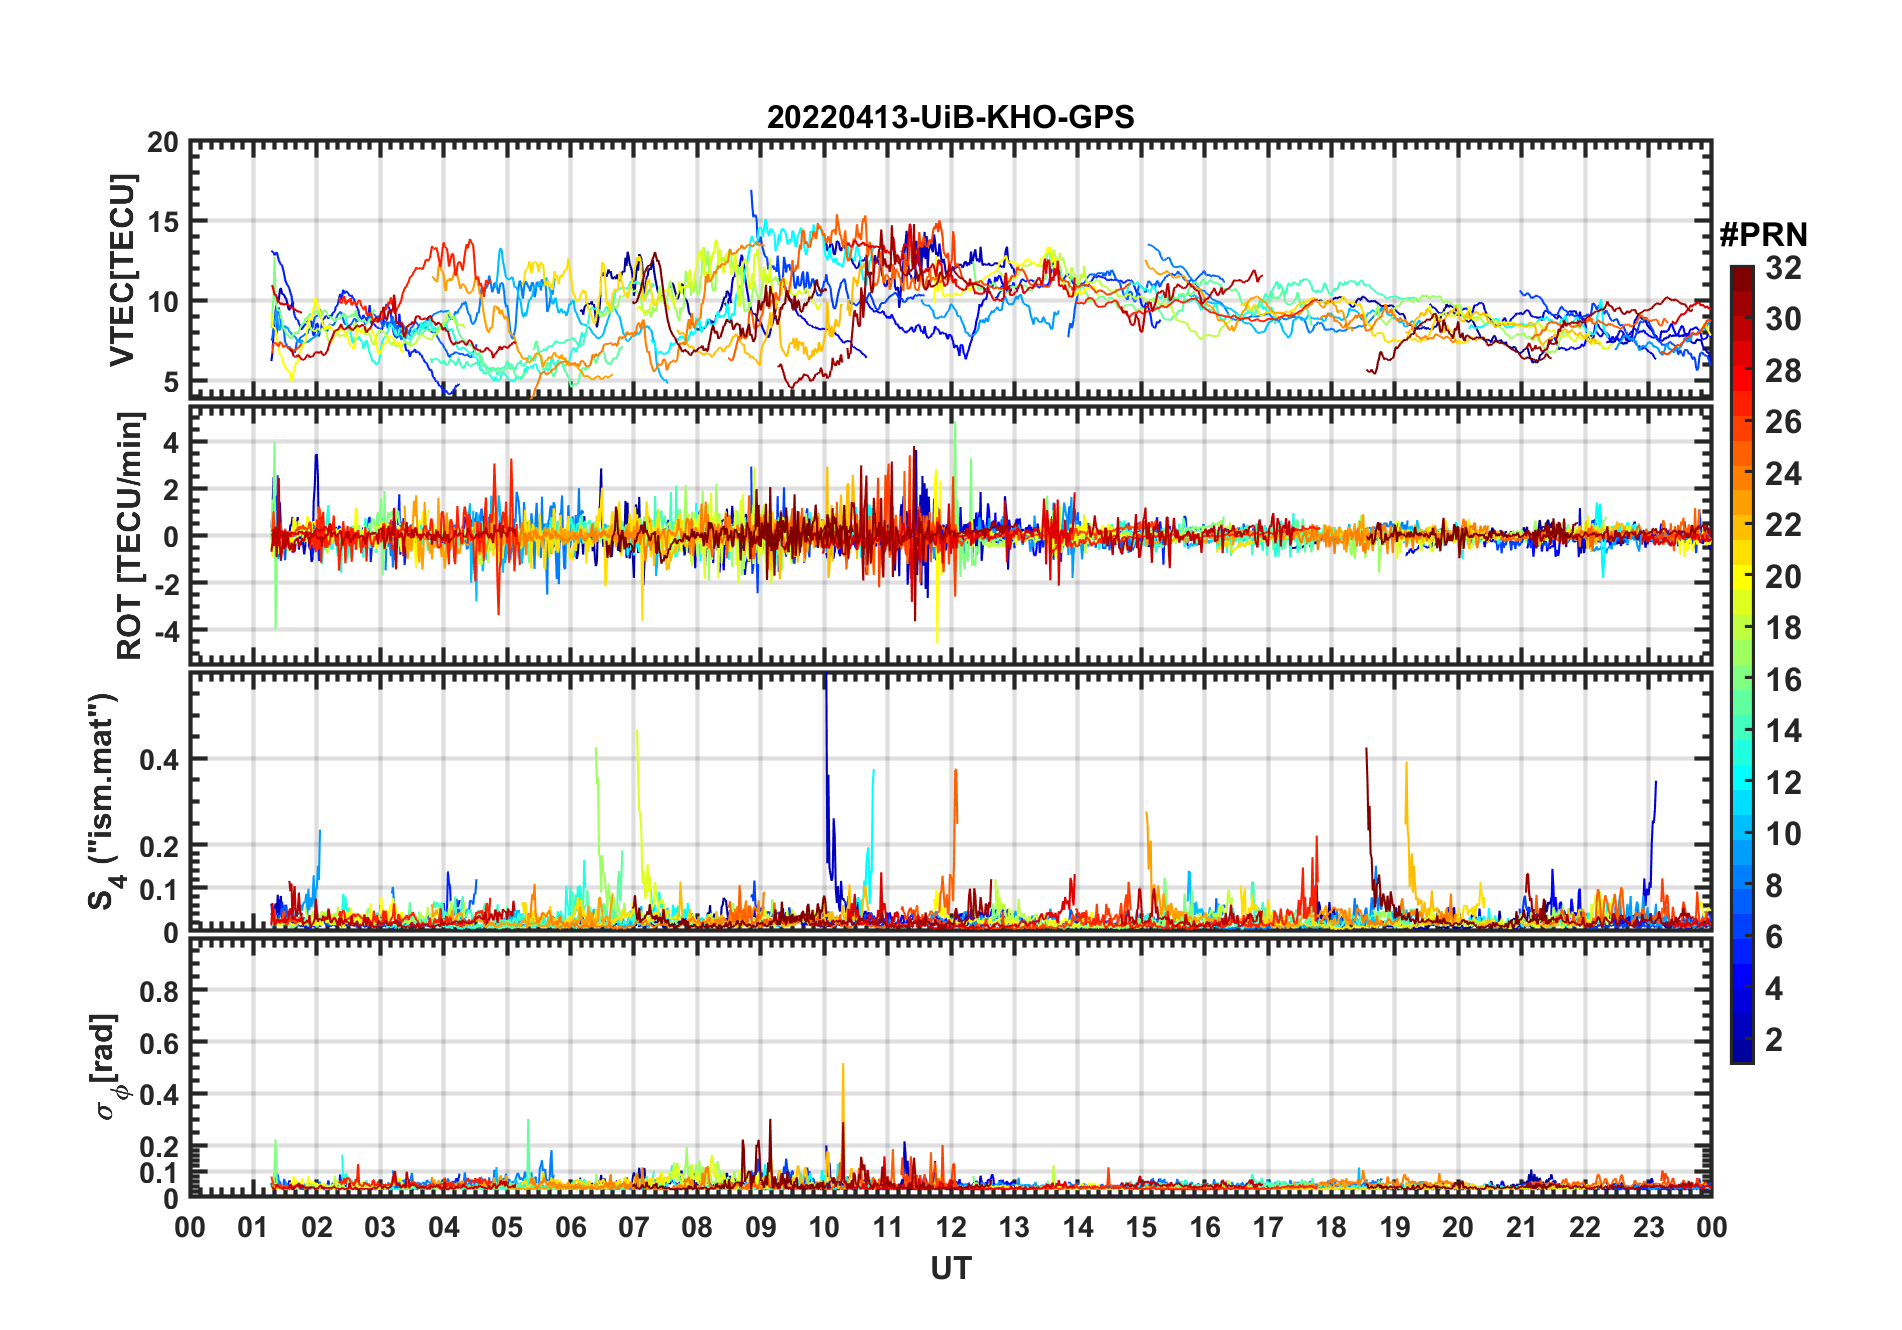Select the ROT [TECU/min] y-axis label
This screenshot has height=1330, width=1902.
(x=130, y=535)
